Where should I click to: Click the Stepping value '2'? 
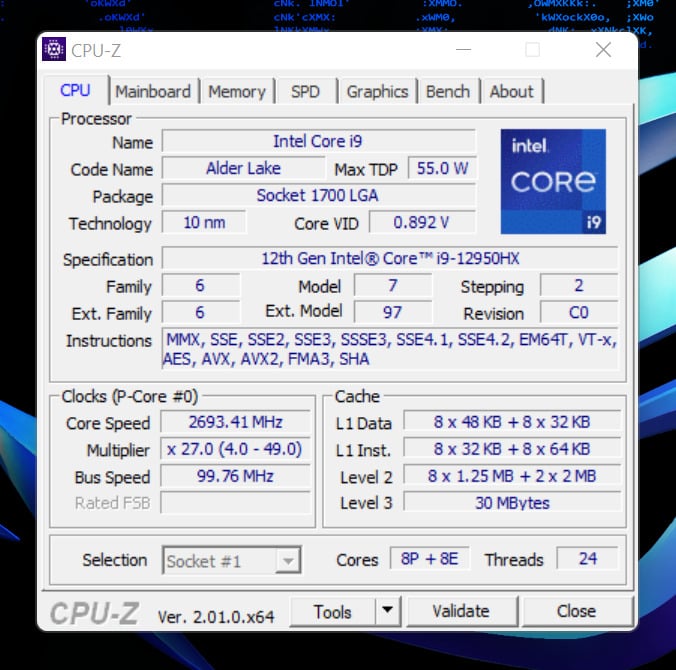coord(579,285)
